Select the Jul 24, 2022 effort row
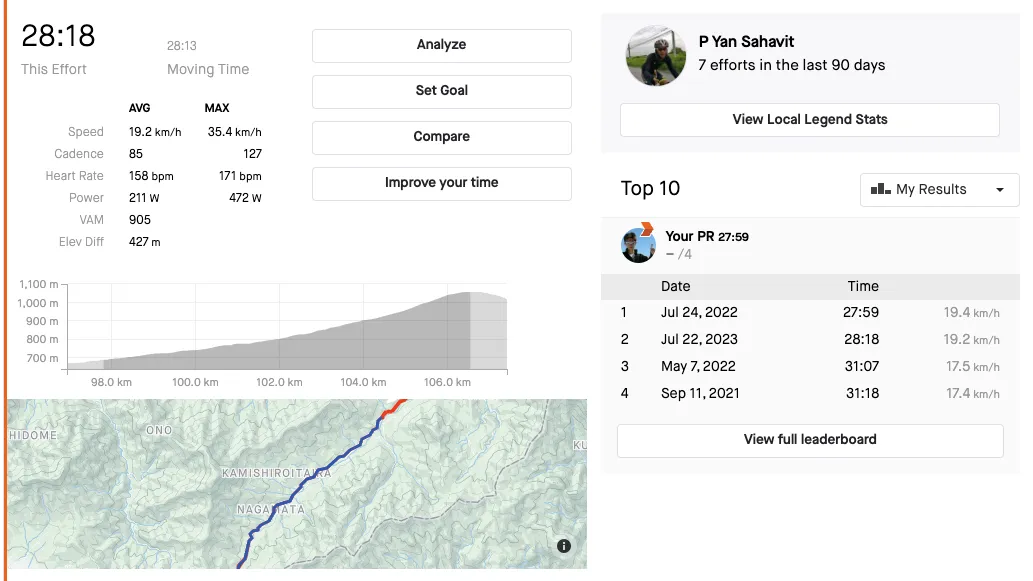This screenshot has width=1033, height=581. tap(809, 312)
